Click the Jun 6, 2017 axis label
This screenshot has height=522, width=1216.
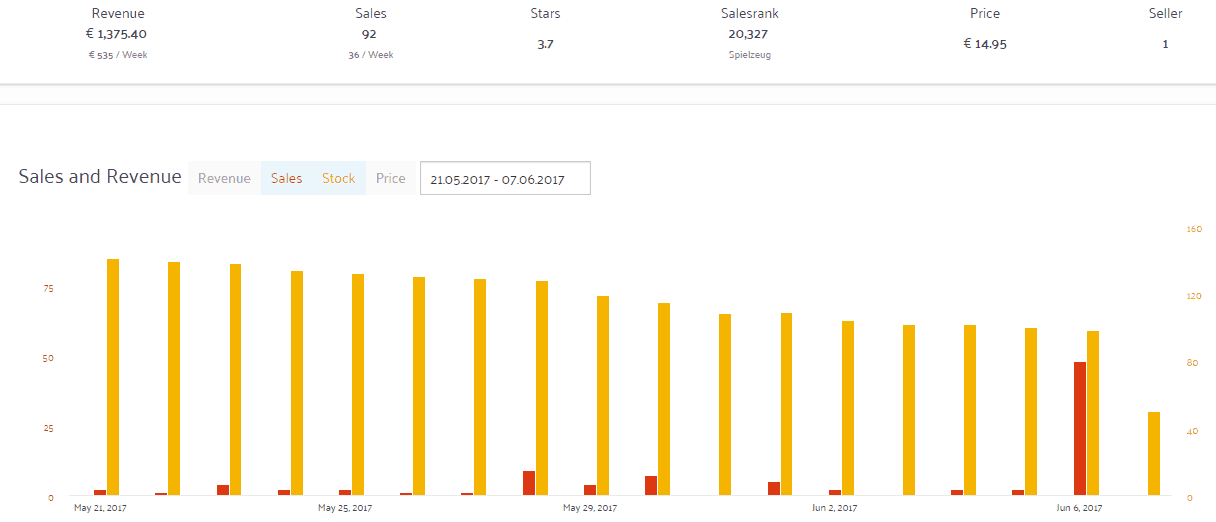point(1080,508)
